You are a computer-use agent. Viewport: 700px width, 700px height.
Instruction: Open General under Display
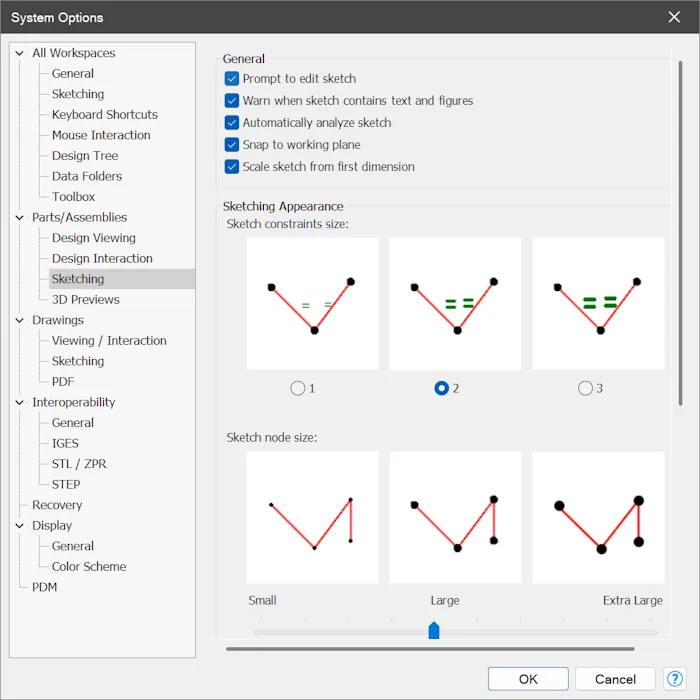pyautogui.click(x=73, y=546)
